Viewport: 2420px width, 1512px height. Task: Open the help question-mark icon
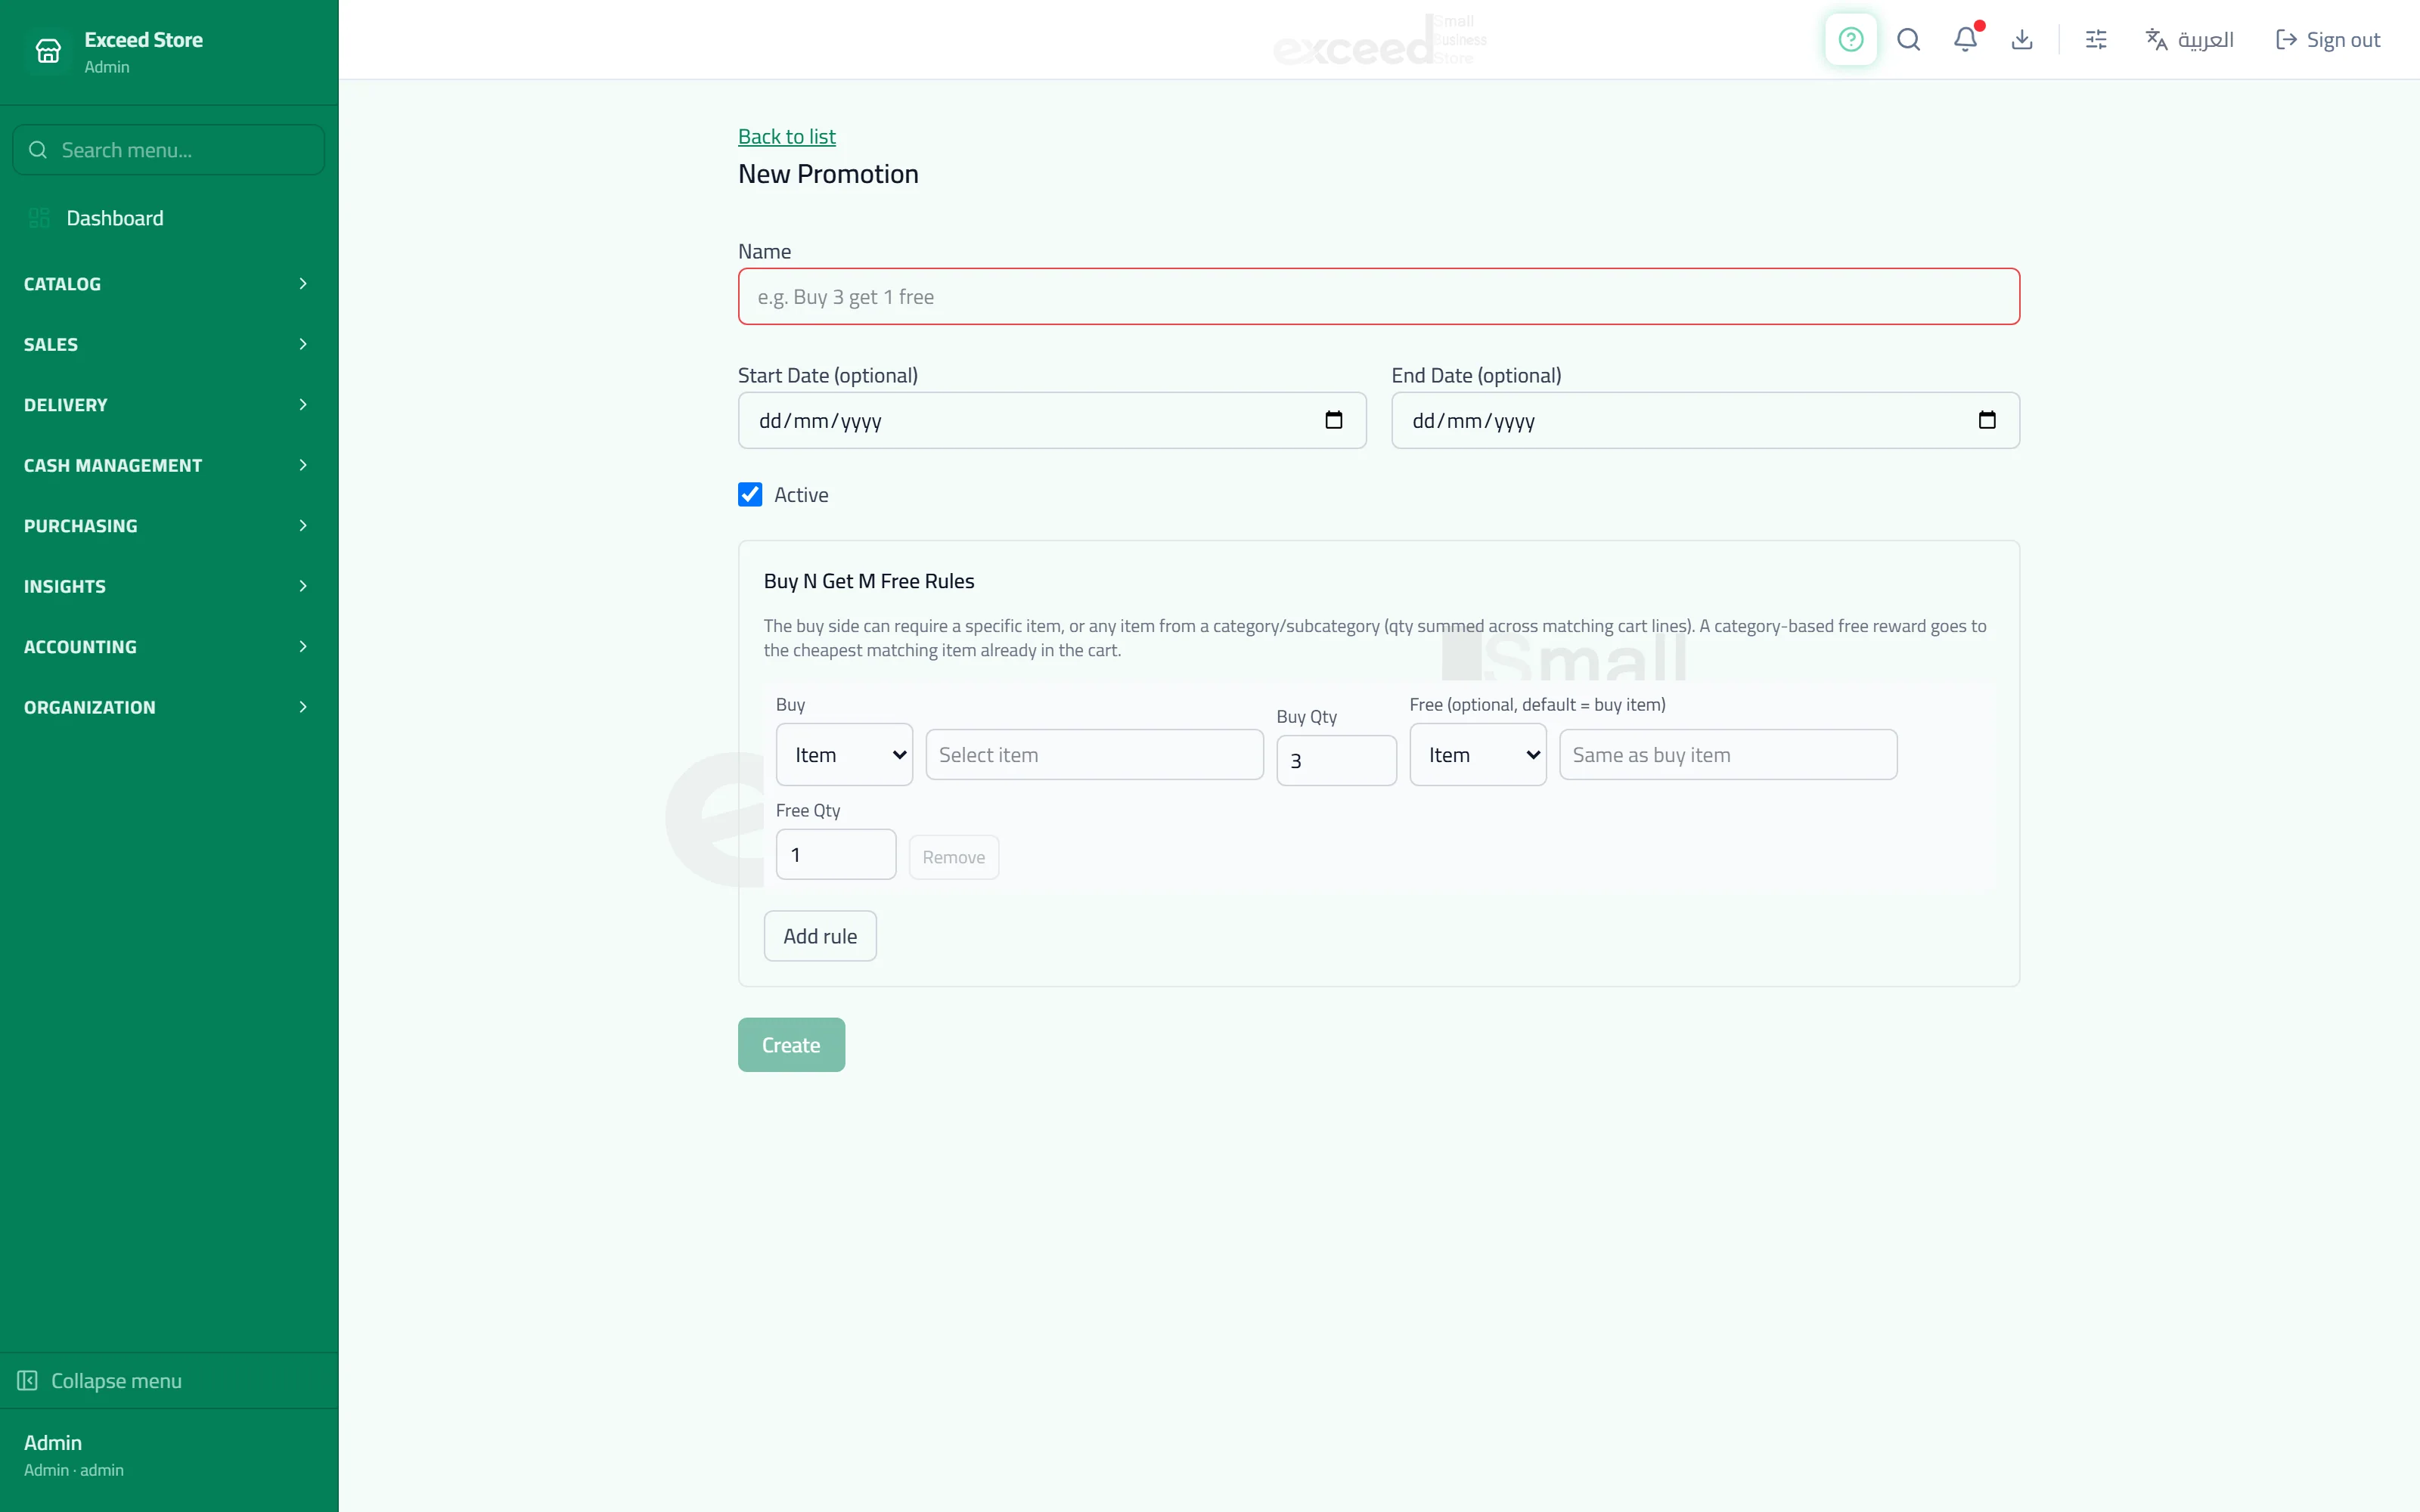(x=1850, y=39)
